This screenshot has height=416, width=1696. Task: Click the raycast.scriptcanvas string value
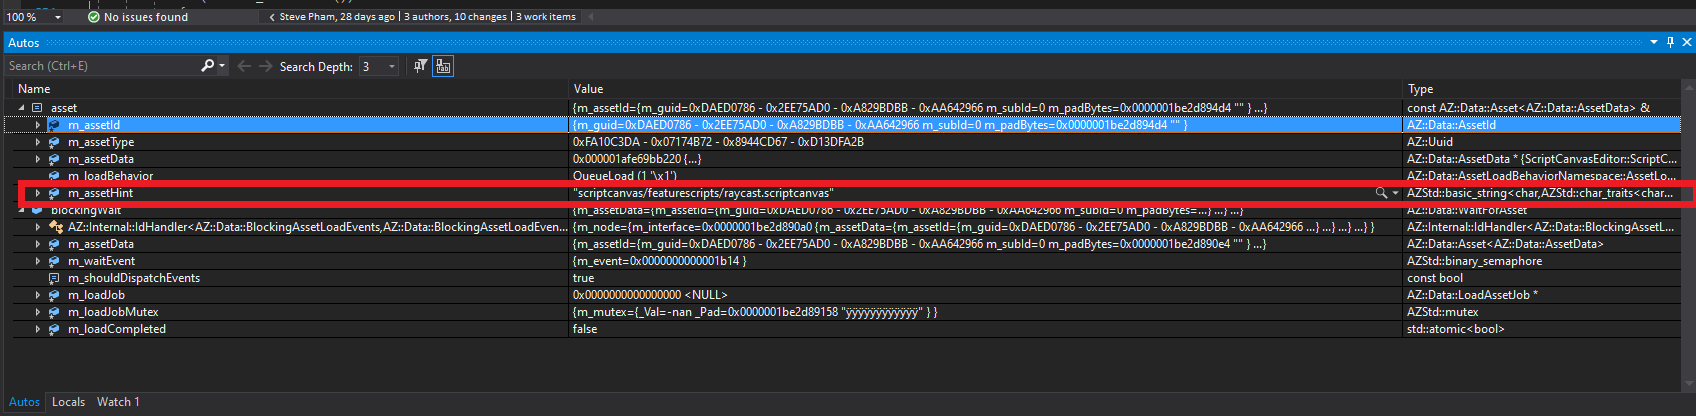(703, 193)
